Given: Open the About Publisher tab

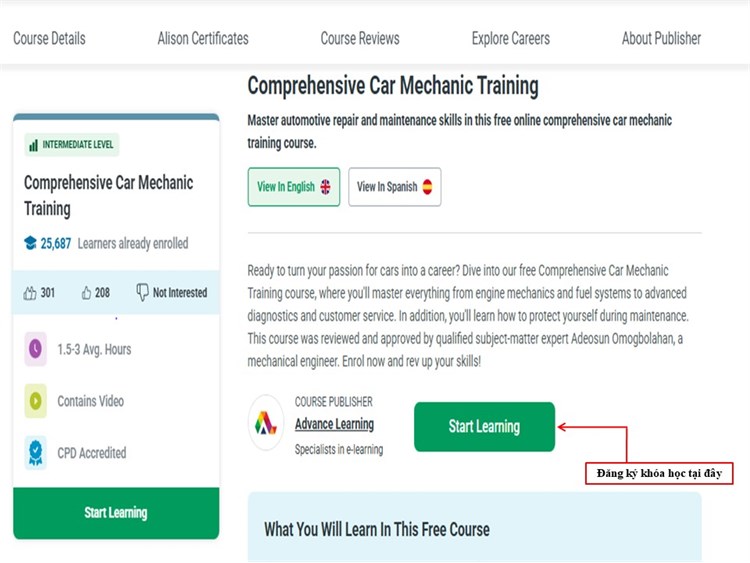Looking at the screenshot, I should [x=661, y=39].
